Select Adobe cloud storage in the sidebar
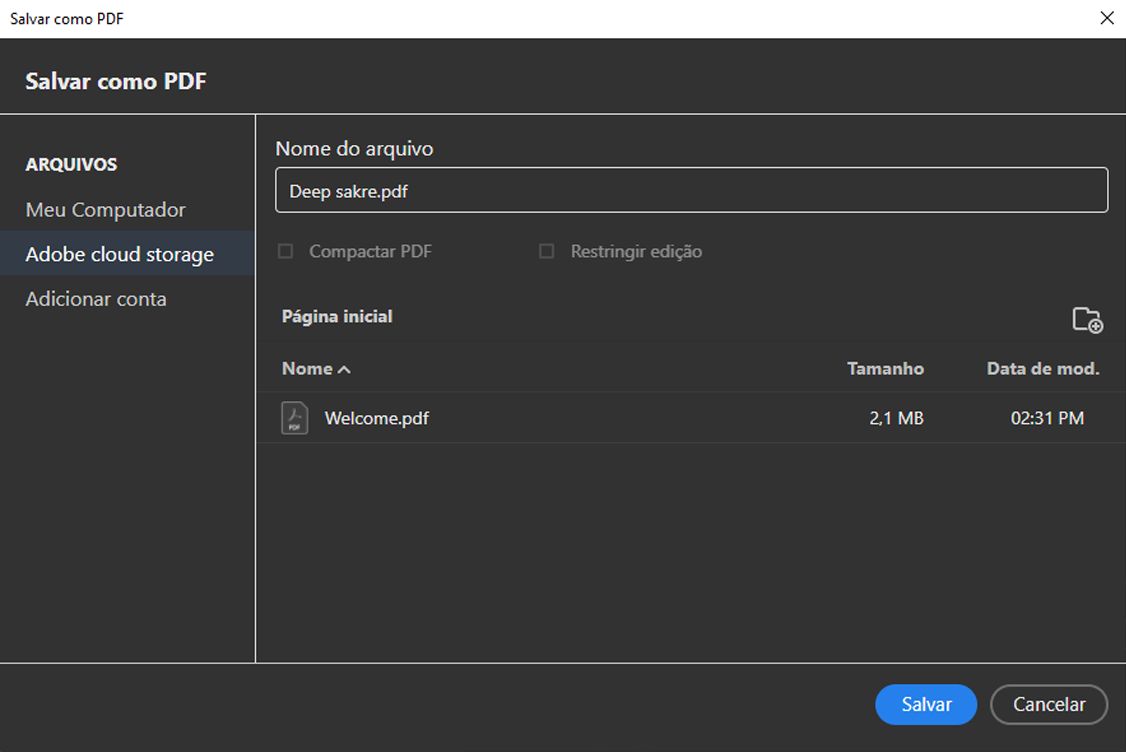This screenshot has height=752, width=1126. 120,254
